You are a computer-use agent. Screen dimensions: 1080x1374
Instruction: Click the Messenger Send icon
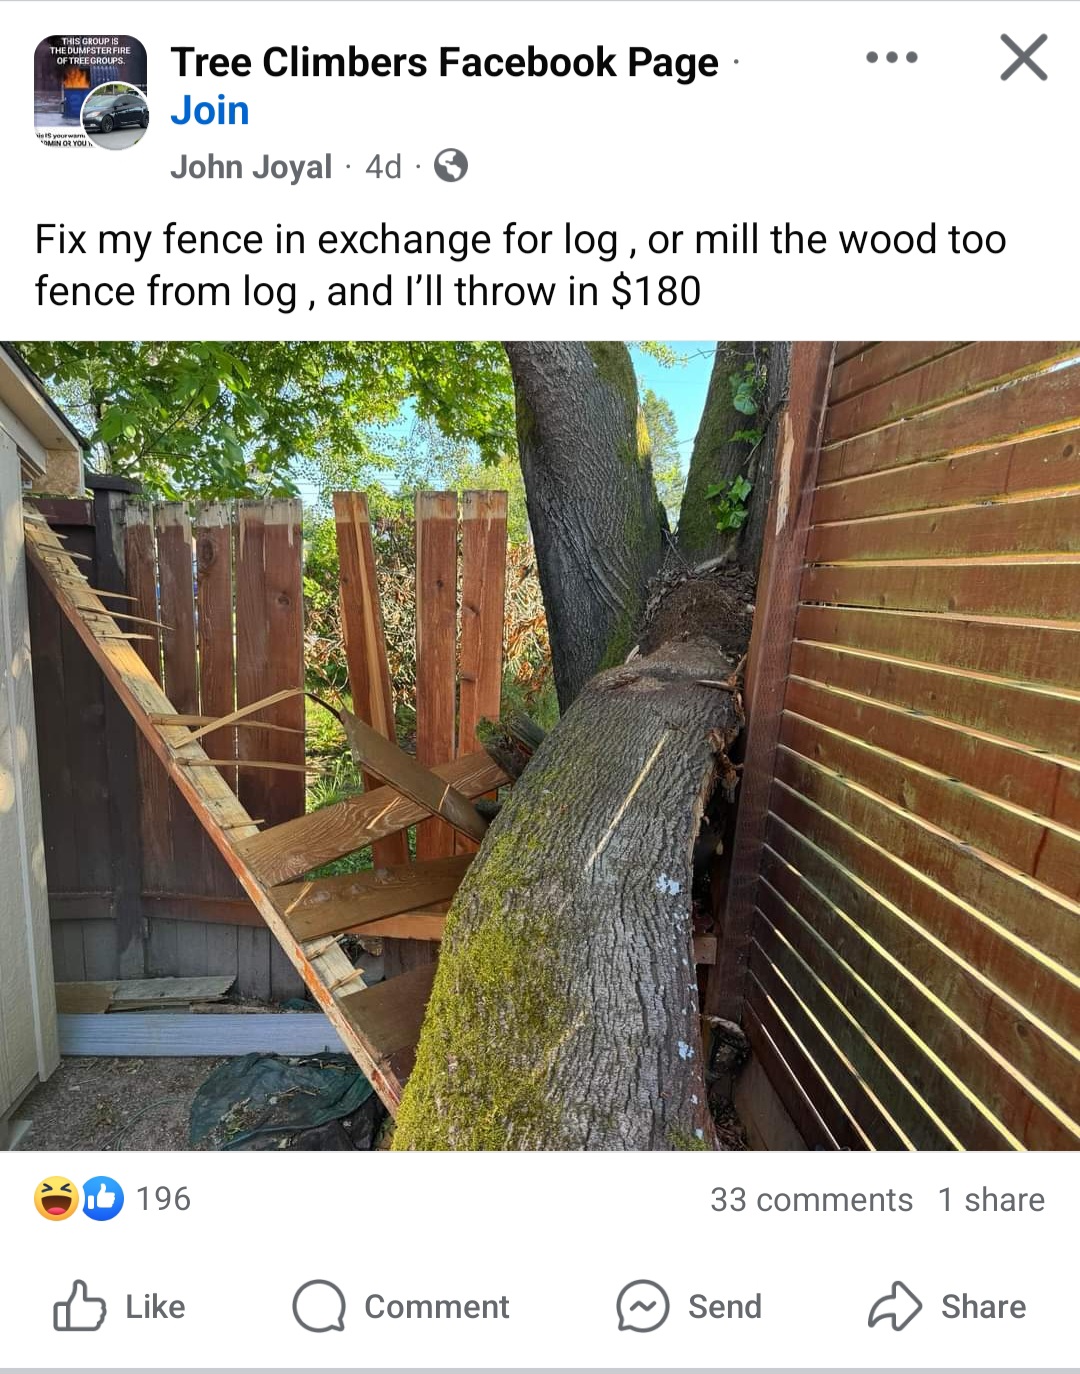pyautogui.click(x=642, y=1306)
